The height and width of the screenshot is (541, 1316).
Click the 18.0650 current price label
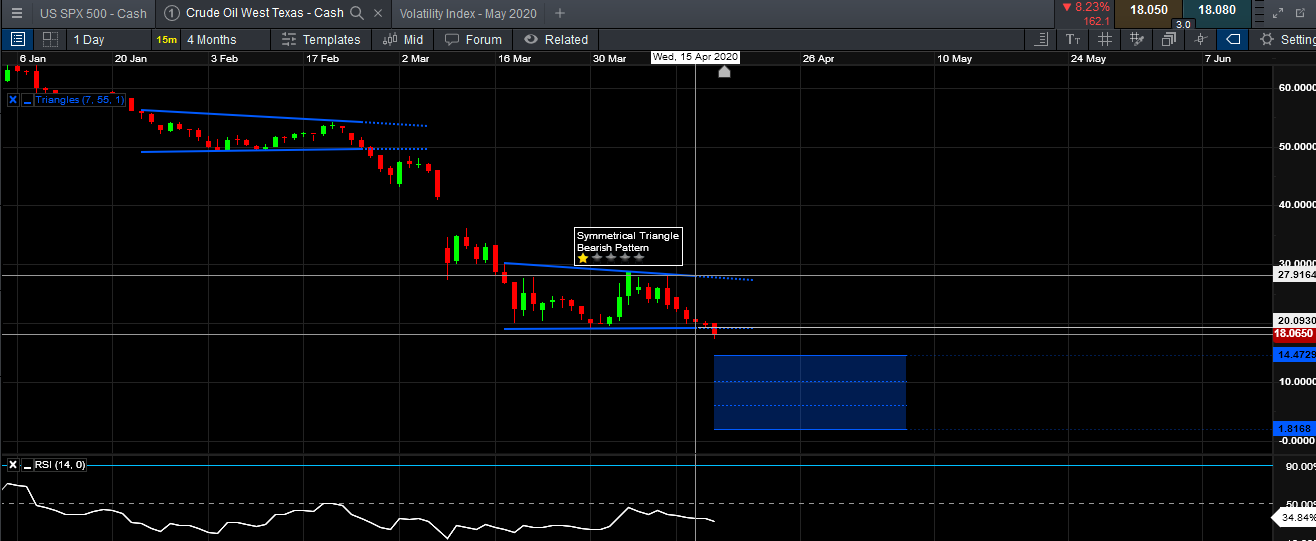tap(1294, 333)
